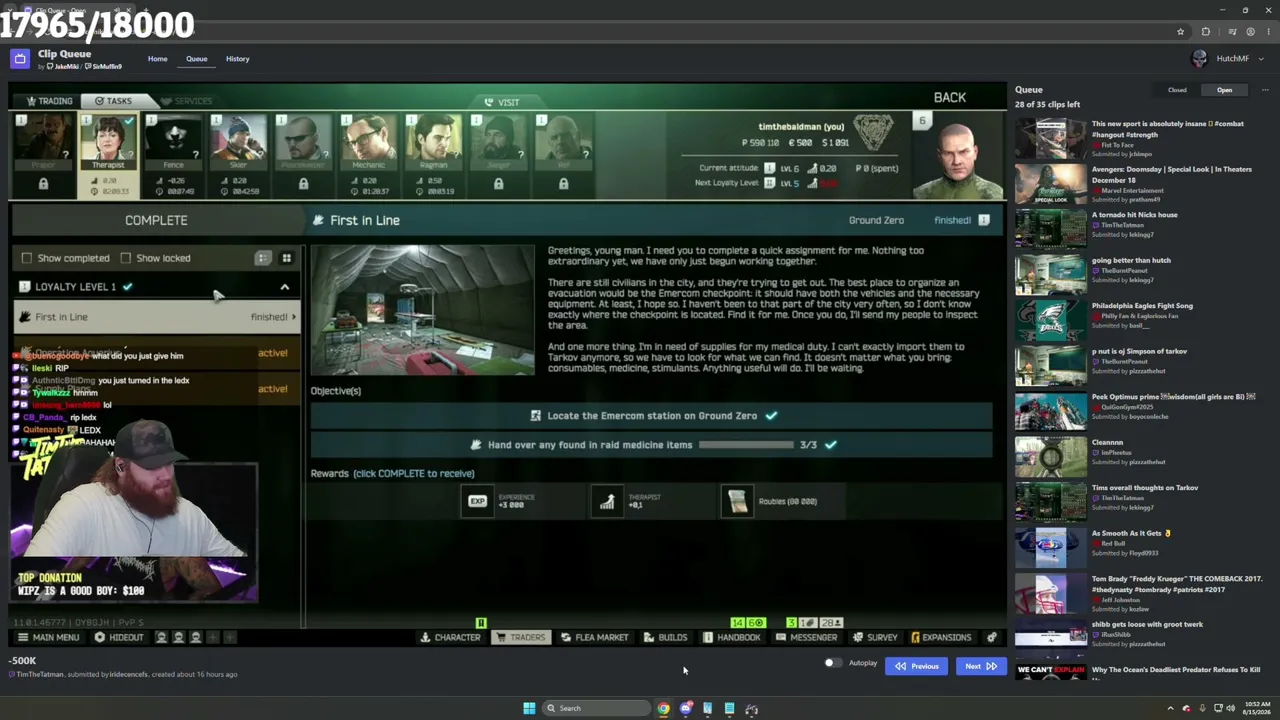
Task: Show hidden system tray icons
Action: tap(1170, 708)
